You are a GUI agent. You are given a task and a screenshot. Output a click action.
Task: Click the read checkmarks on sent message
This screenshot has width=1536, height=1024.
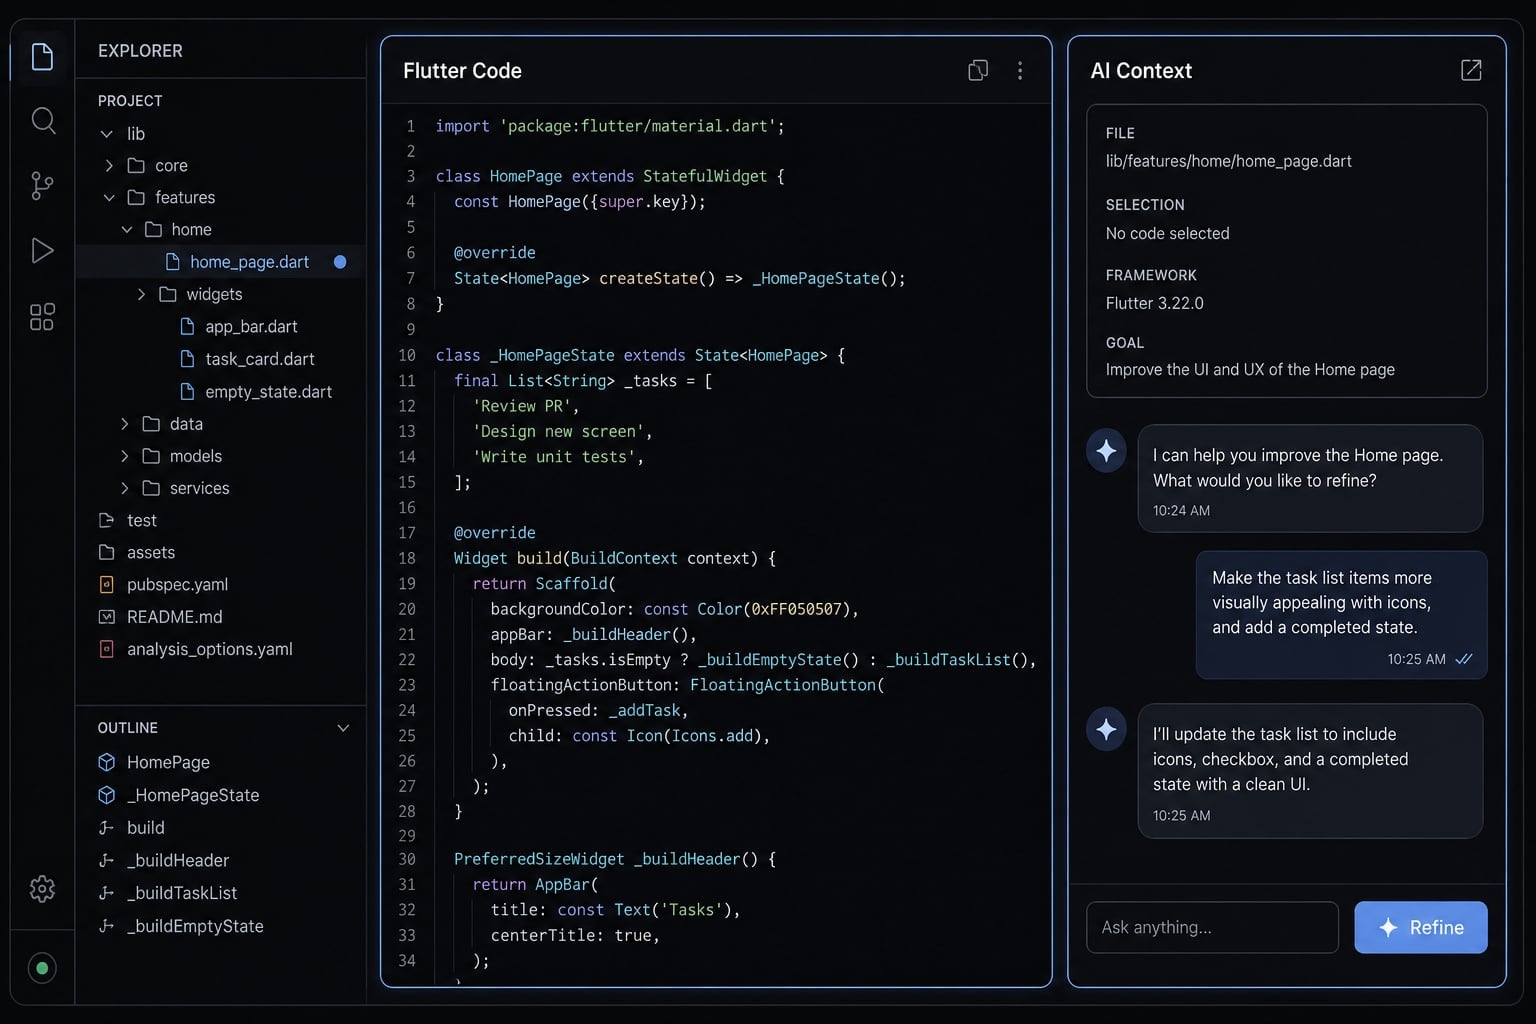[x=1464, y=659]
